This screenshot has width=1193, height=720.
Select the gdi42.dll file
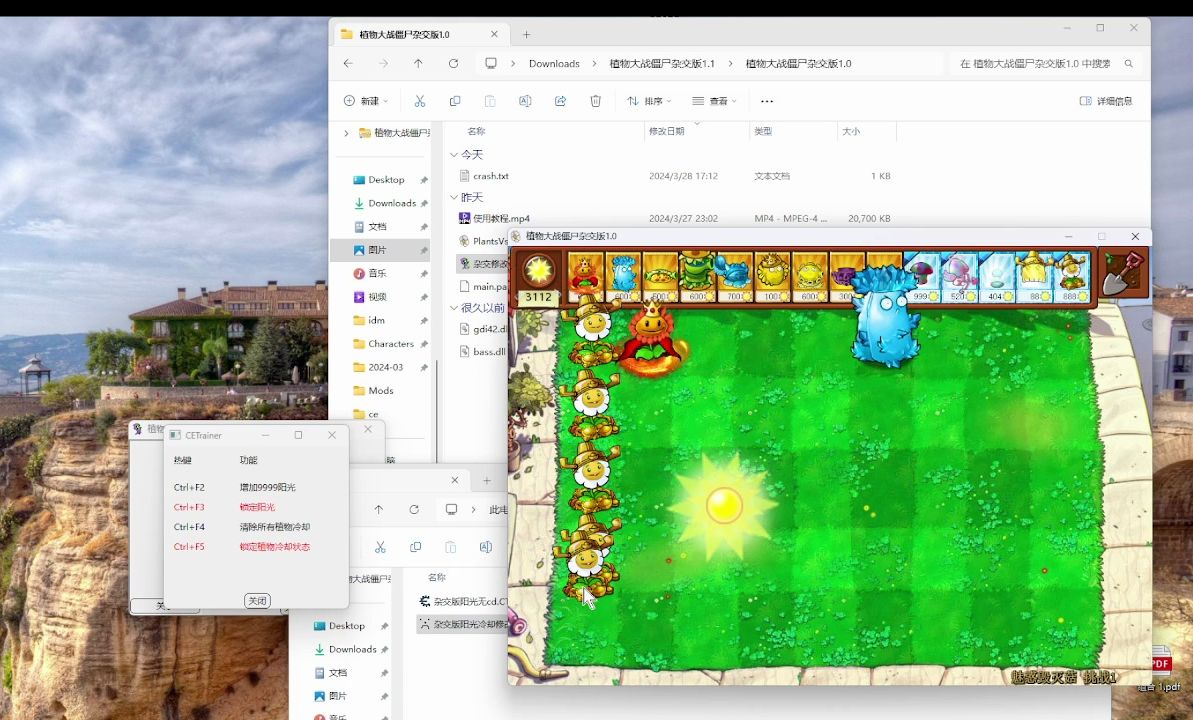483,329
